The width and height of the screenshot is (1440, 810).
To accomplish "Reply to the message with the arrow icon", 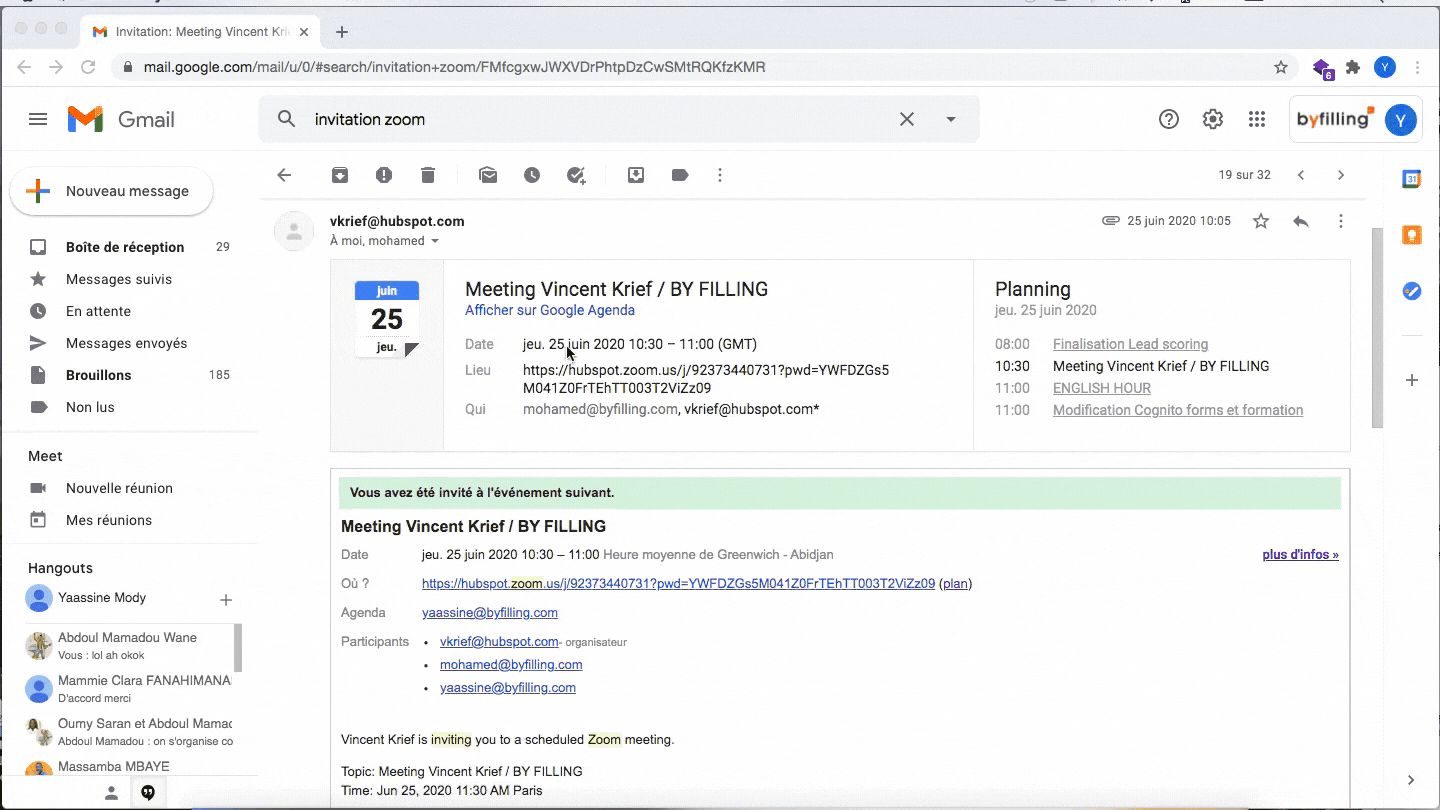I will coord(1301,221).
